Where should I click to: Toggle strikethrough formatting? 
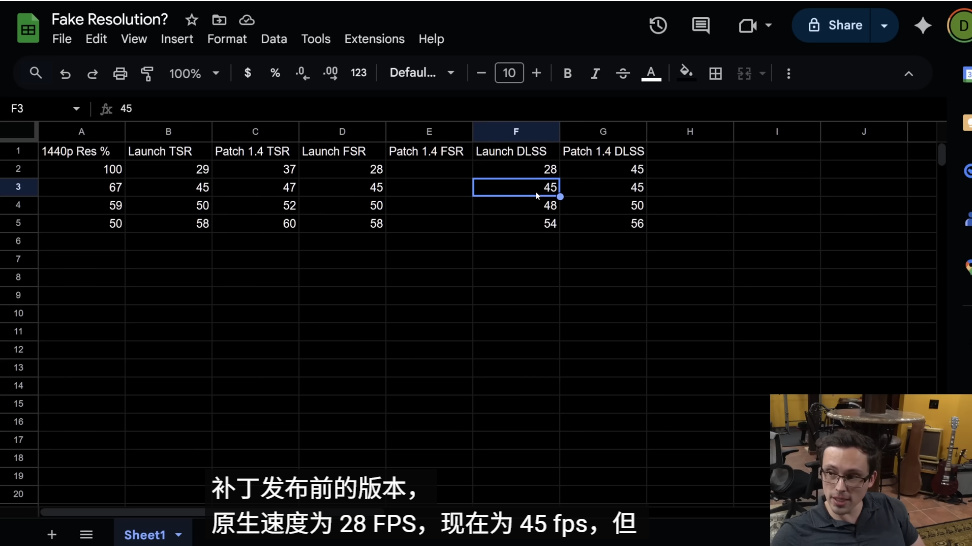point(622,74)
